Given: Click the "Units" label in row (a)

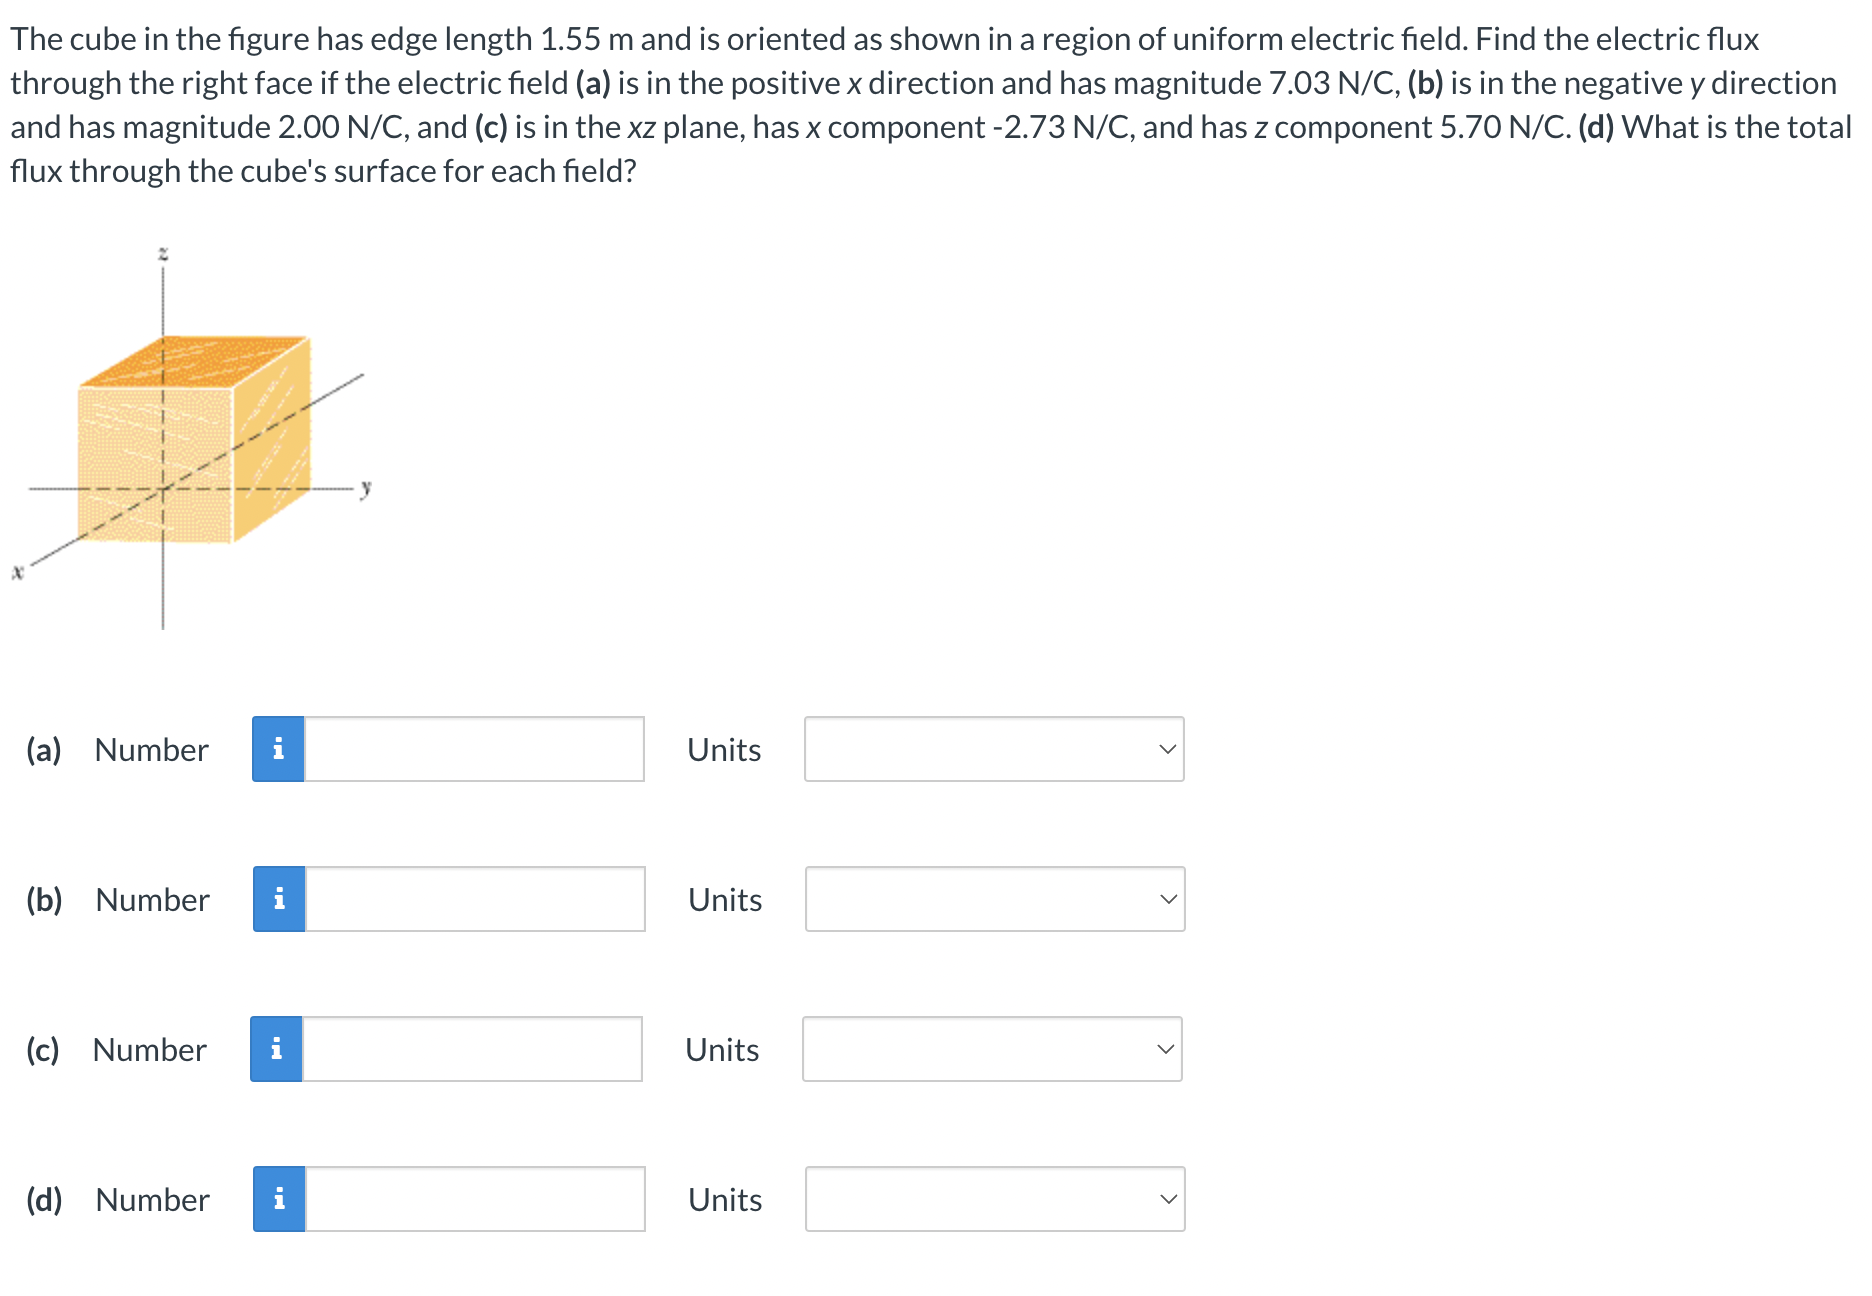Looking at the screenshot, I should 724,750.
